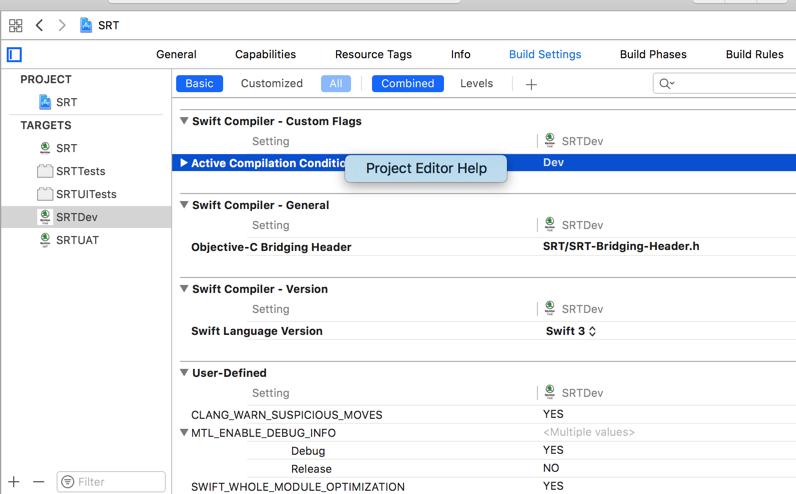Click the add target plus button
Screen dimensions: 796x494
click(x=14, y=482)
